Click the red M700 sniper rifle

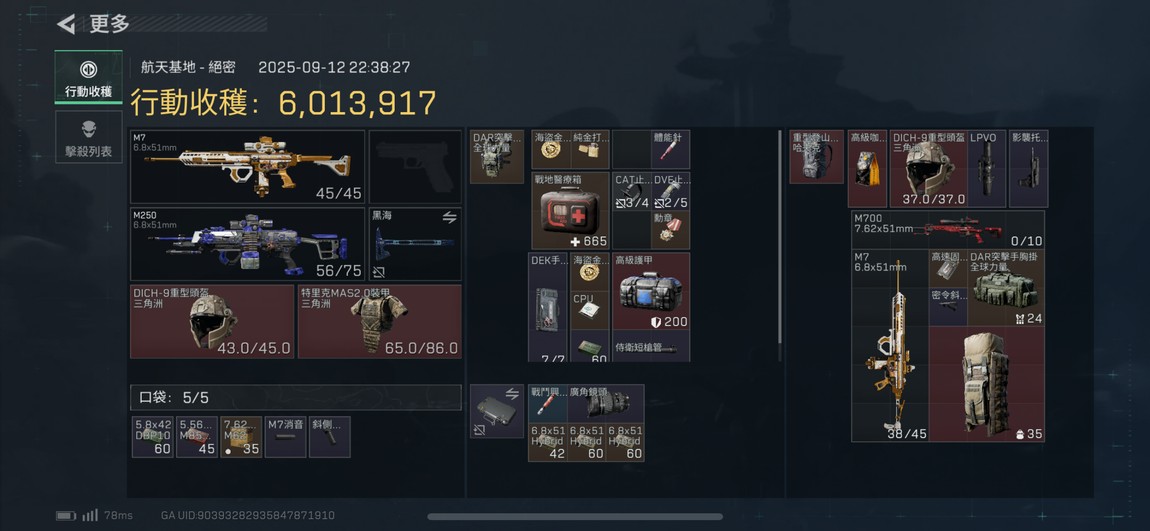[948, 230]
